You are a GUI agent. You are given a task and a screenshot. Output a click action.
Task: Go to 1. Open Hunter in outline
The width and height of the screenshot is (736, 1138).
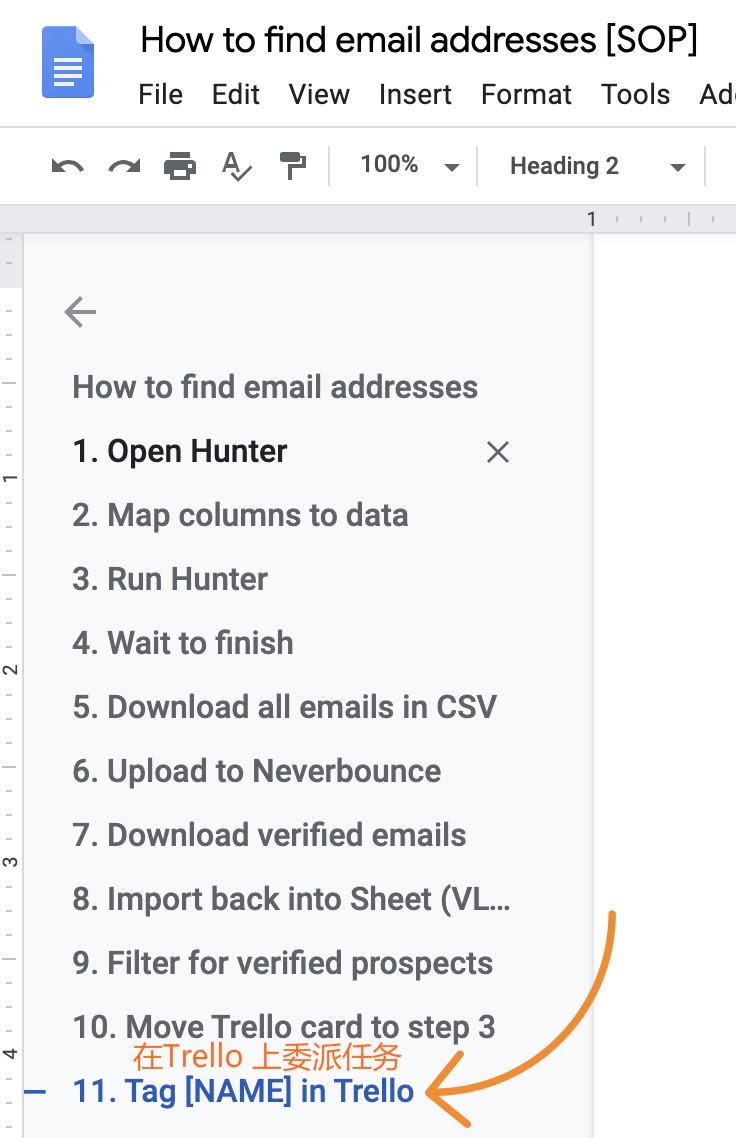click(x=180, y=451)
